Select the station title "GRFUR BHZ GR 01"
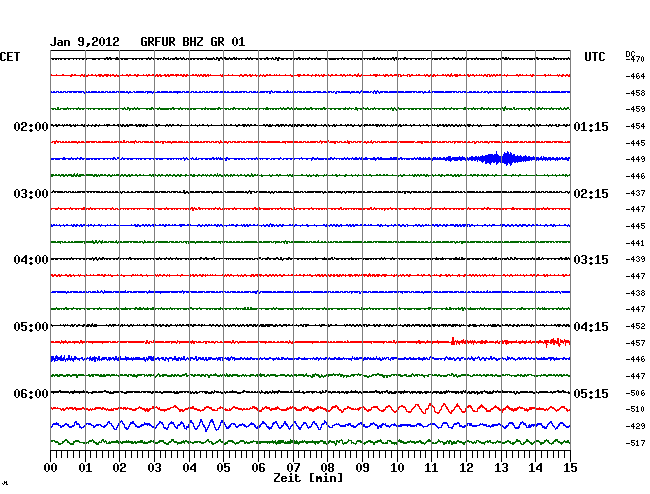Image resolution: width=650 pixels, height=494 pixels. point(193,42)
